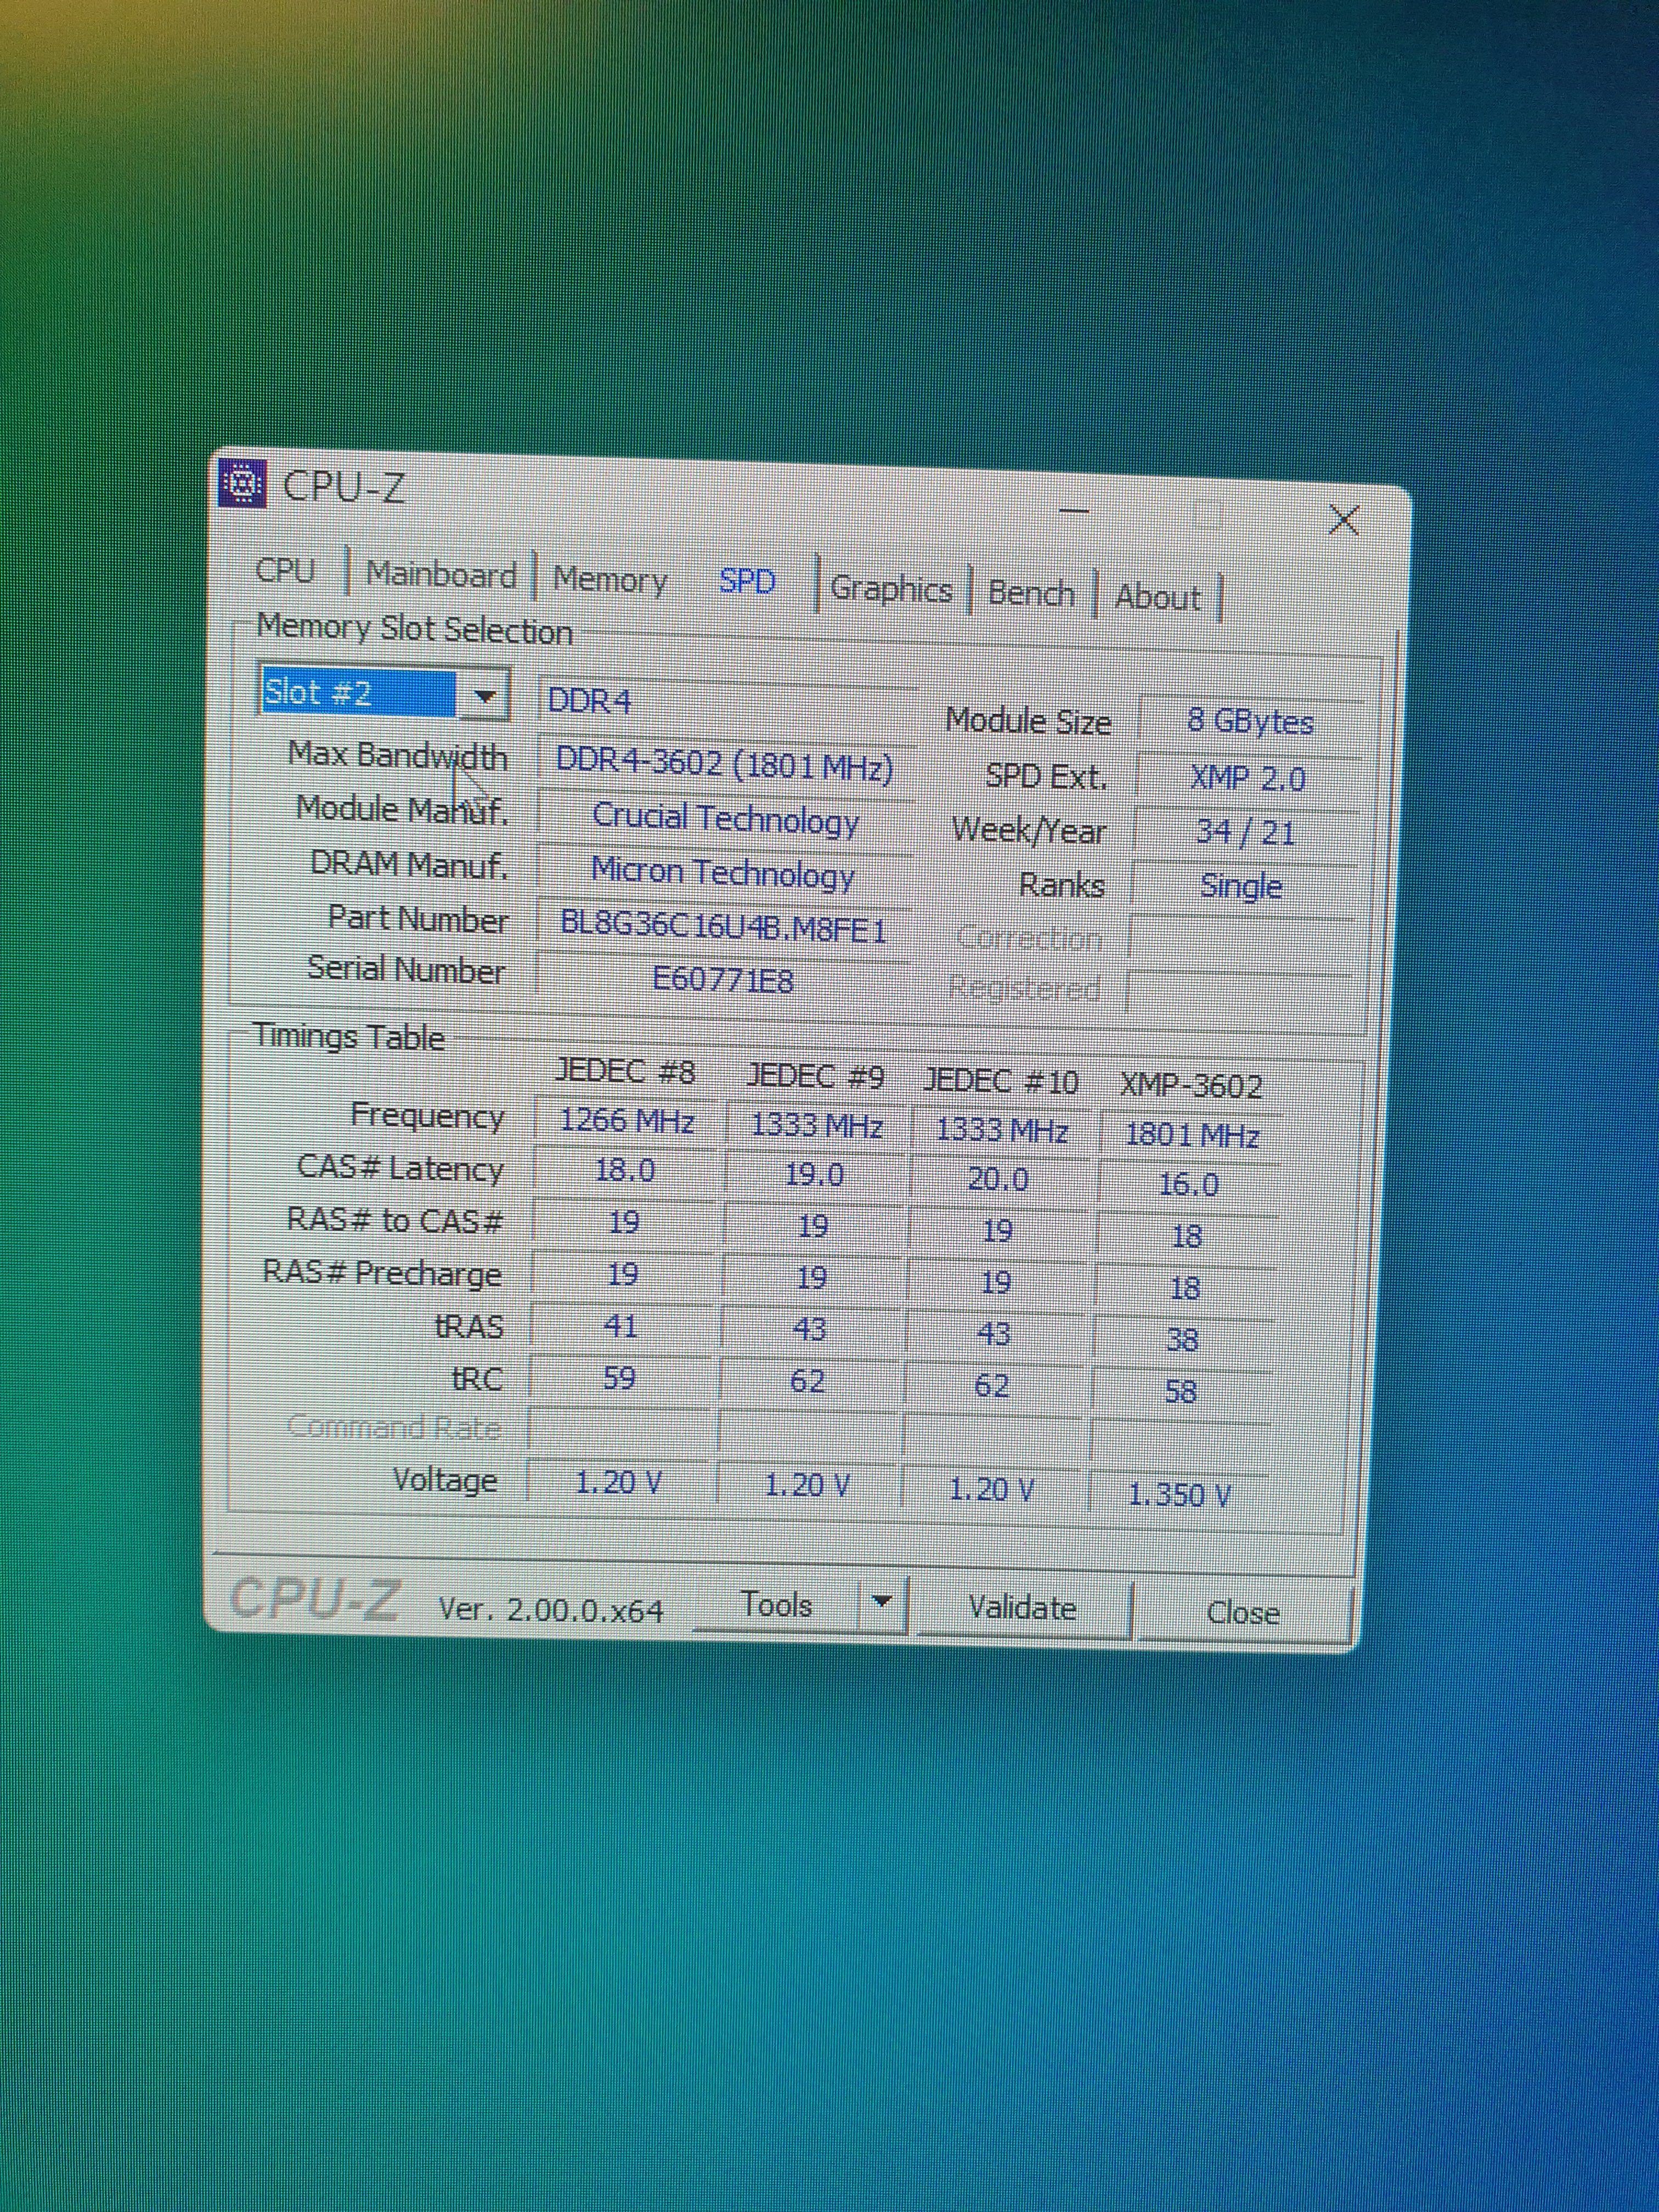
Task: Click the CPU-Z app icon in title bar
Action: [x=242, y=484]
